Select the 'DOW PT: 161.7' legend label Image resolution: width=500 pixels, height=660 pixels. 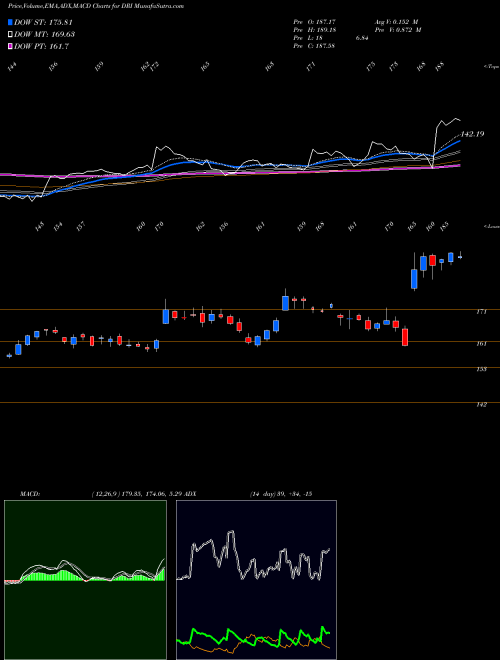[41, 46]
